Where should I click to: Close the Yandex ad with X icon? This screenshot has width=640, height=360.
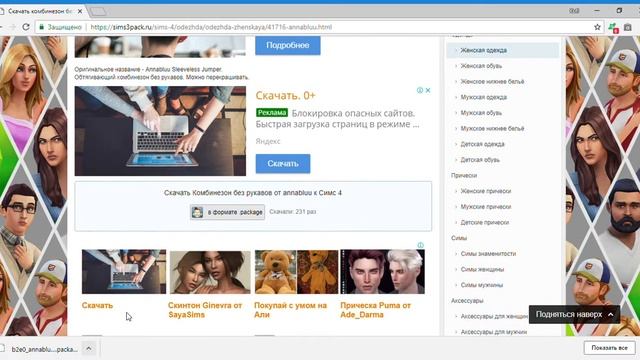coord(428,90)
